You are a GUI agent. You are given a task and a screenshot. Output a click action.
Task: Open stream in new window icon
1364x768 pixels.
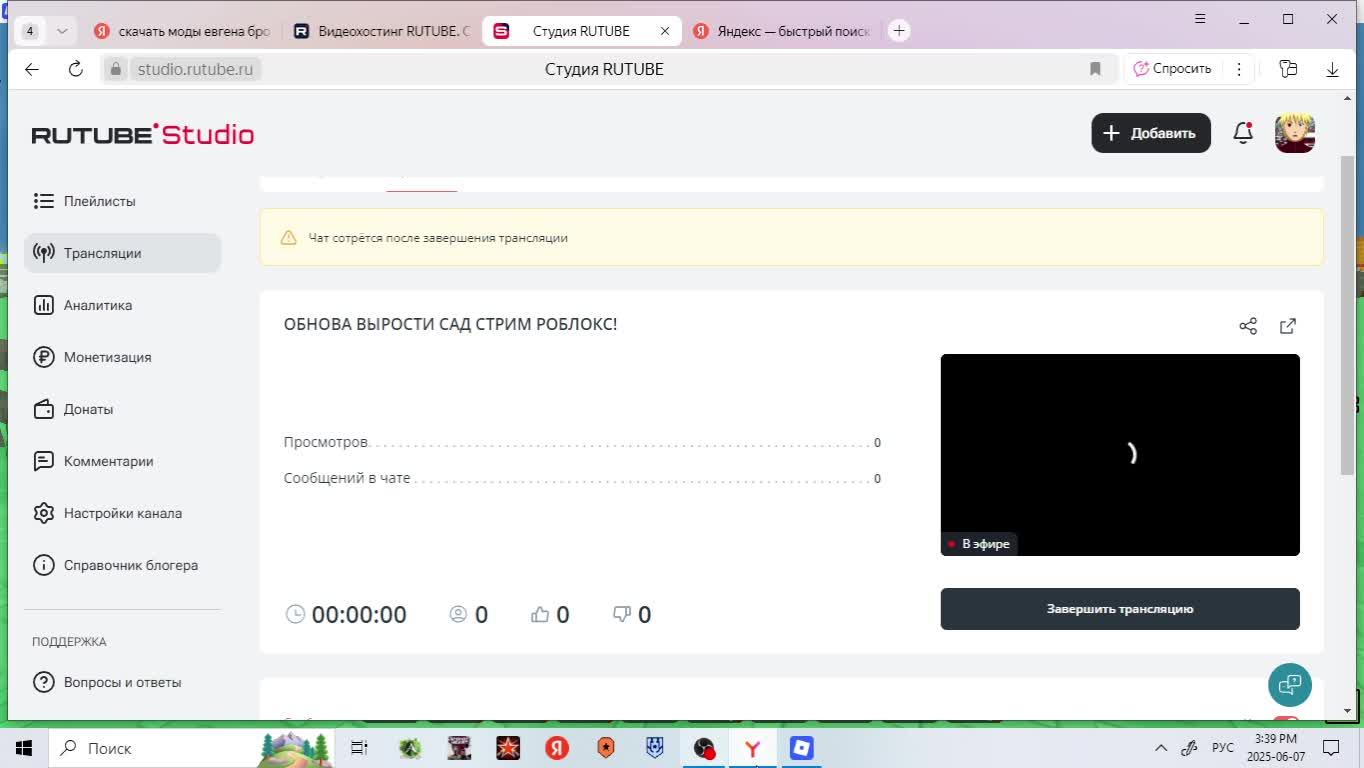pyautogui.click(x=1288, y=326)
